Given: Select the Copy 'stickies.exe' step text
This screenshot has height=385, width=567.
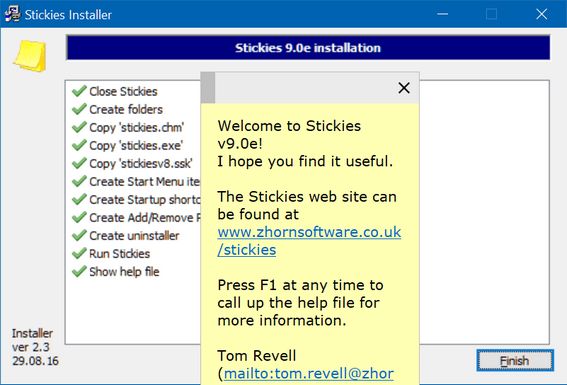Looking at the screenshot, I should (136, 146).
